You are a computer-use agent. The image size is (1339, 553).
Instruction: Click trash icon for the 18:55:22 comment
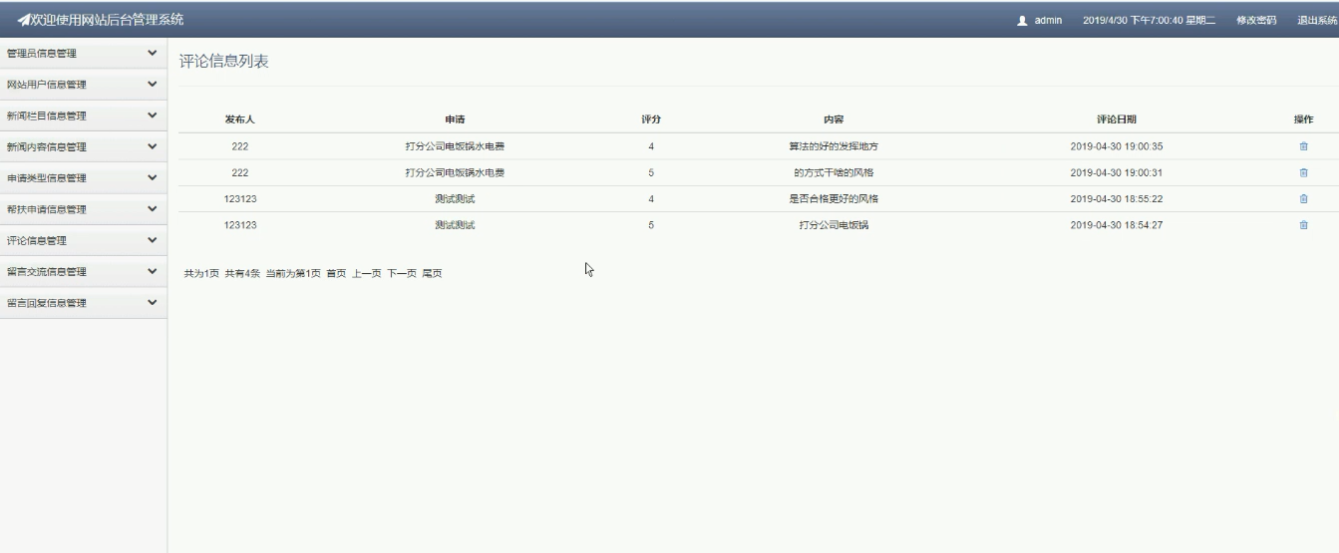tap(1303, 199)
